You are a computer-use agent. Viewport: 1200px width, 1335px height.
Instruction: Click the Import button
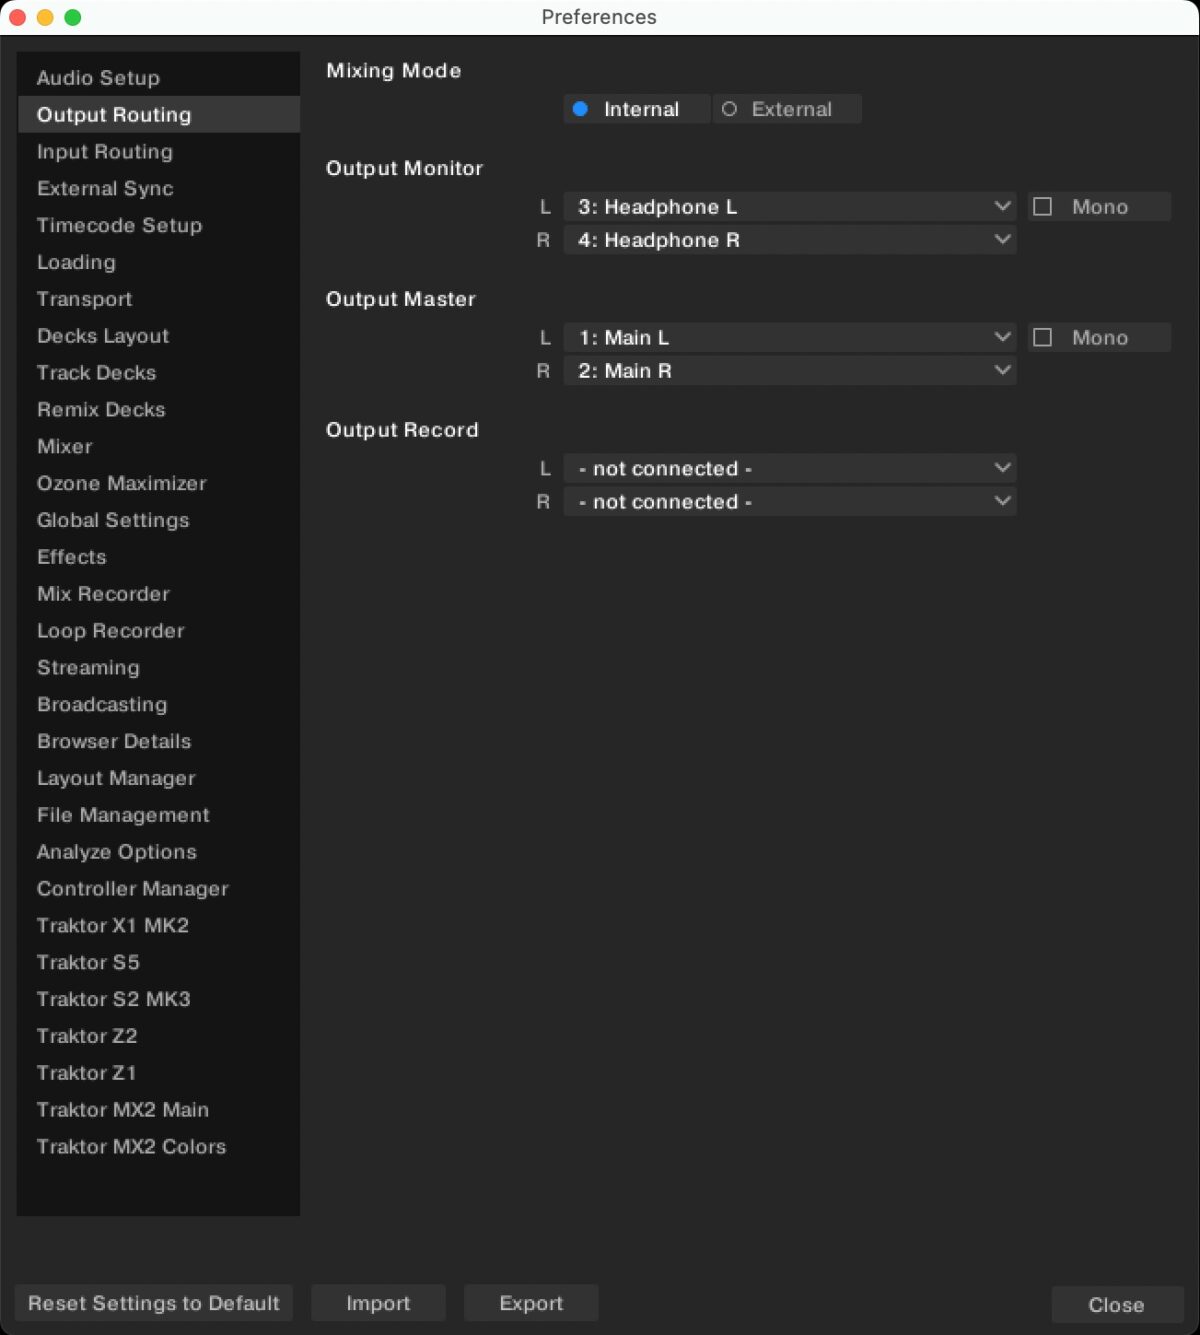tap(378, 1303)
